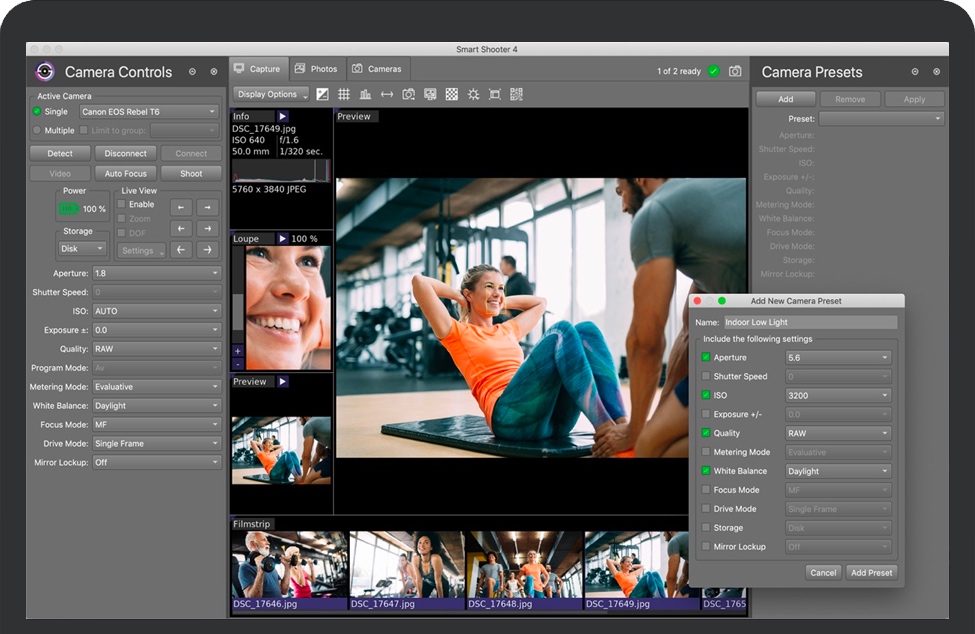Image resolution: width=975 pixels, height=634 pixels.
Task: Enable the Shutter Speed checkbox in preset dialog
Action: 706,377
